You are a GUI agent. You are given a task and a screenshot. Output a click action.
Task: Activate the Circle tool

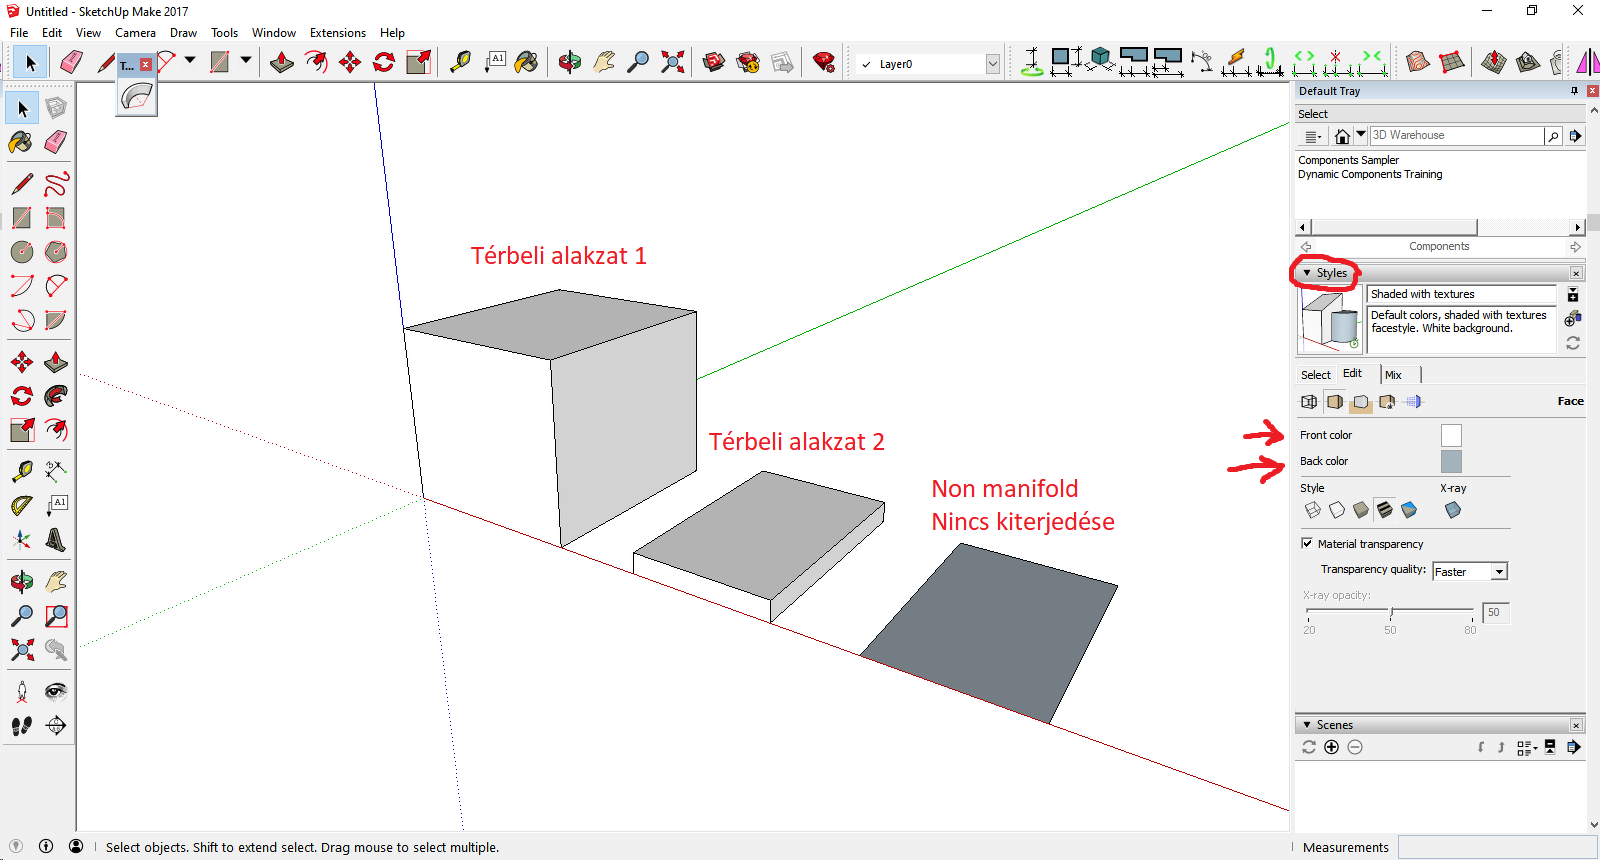[22, 252]
